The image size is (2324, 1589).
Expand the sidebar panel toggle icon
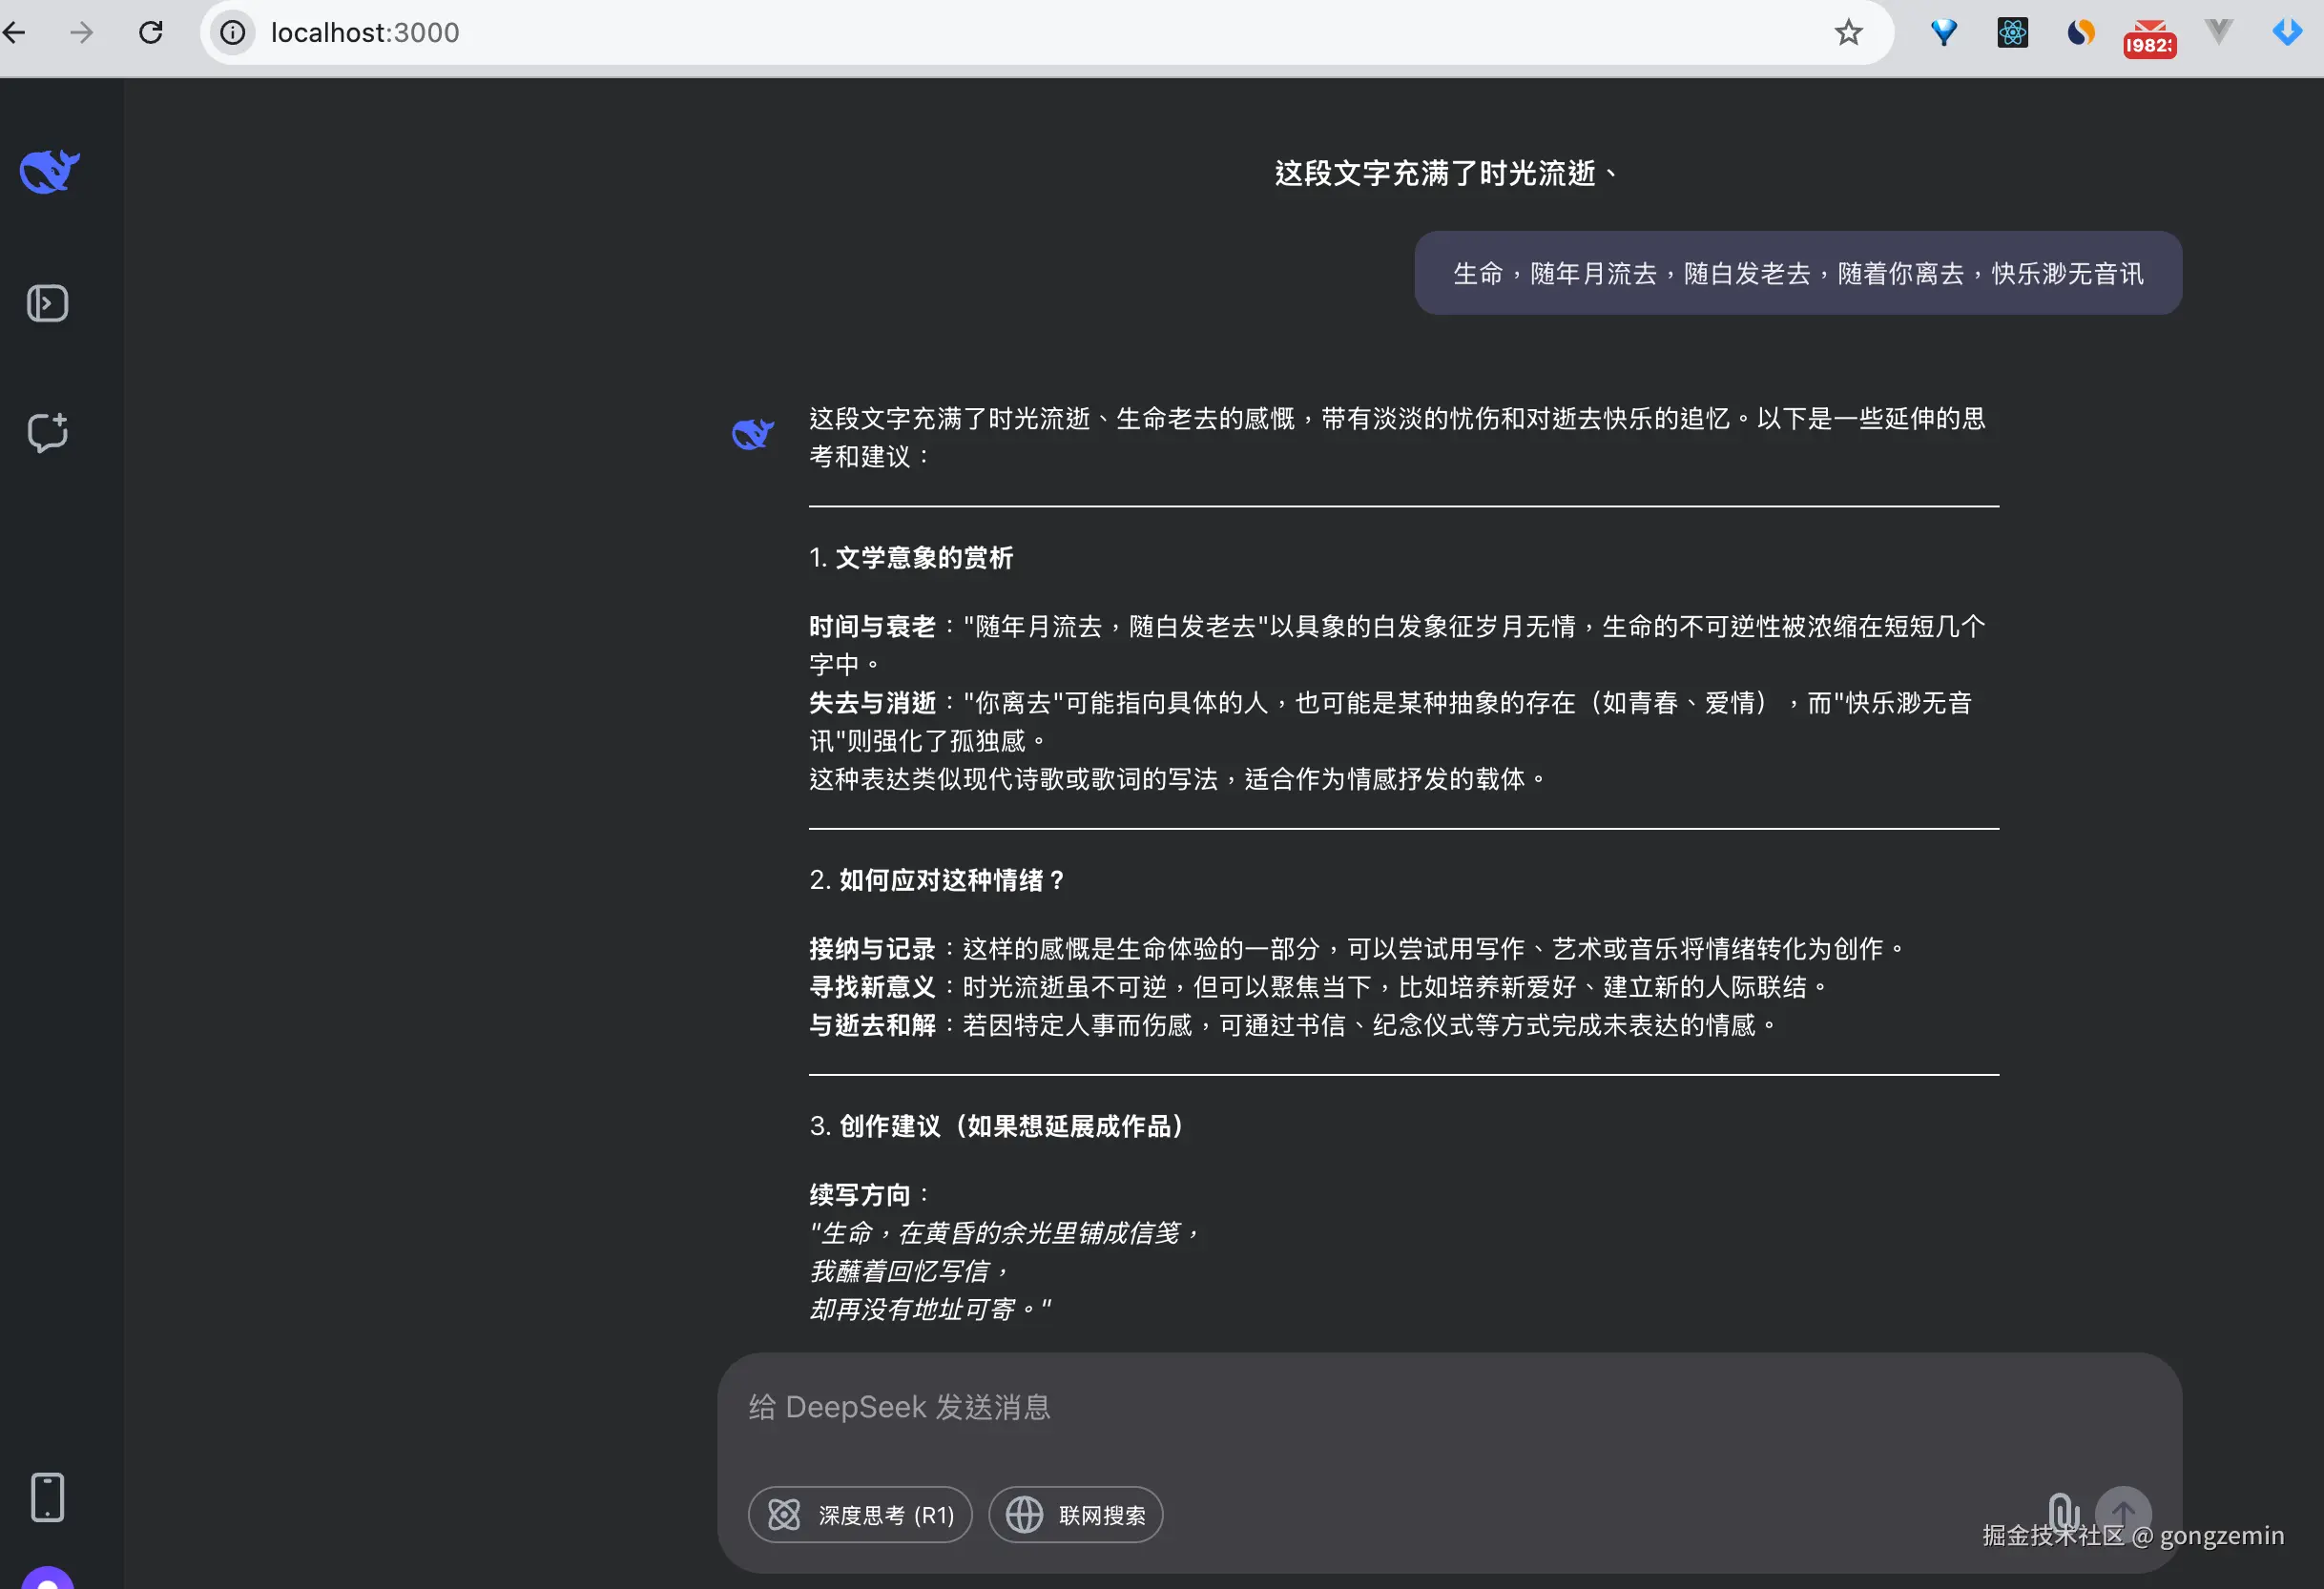[x=47, y=303]
